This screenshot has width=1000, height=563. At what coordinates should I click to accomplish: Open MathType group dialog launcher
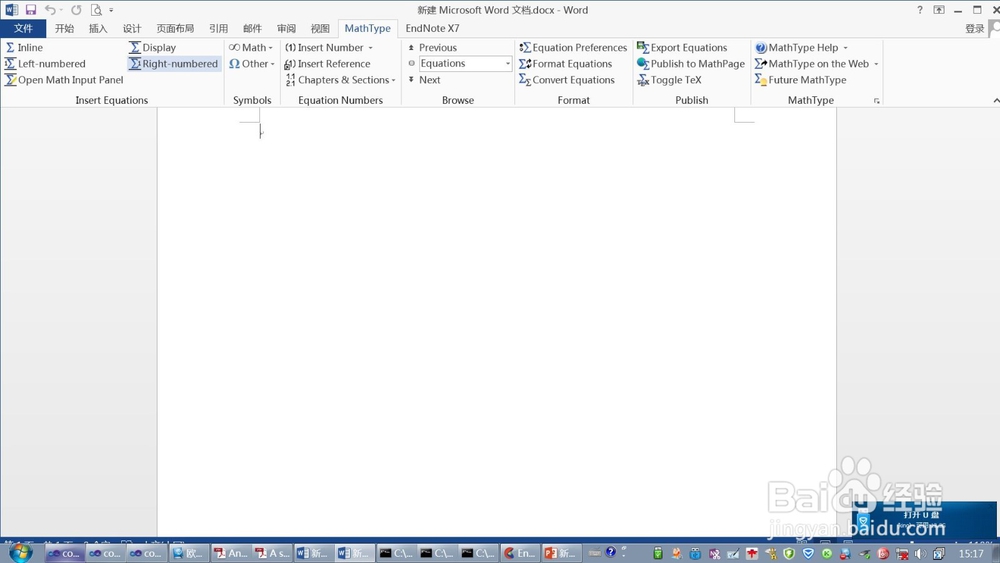tap(876, 101)
